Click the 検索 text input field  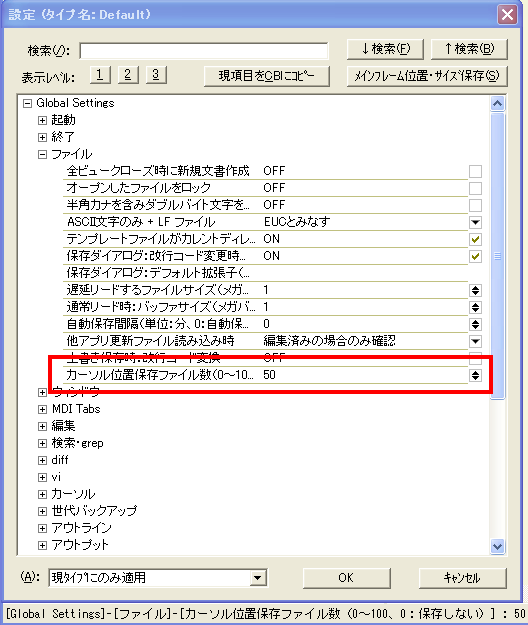(204, 51)
